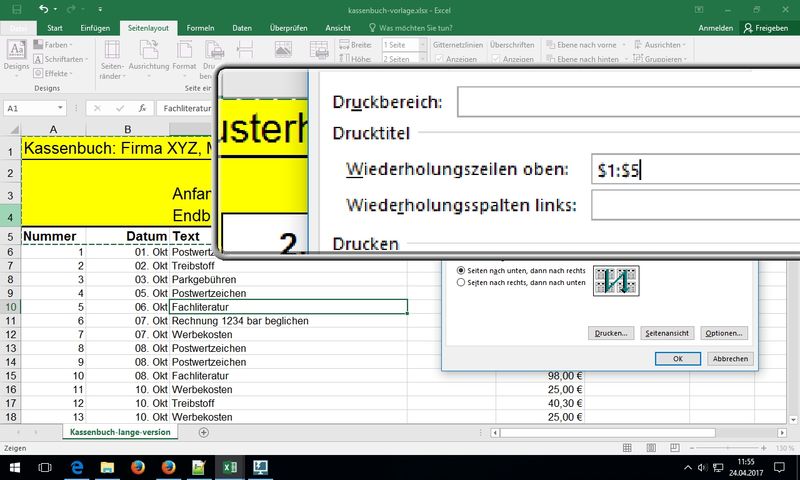Add a new sheet with plus icon
Screen dimensions: 800x480
point(204,432)
